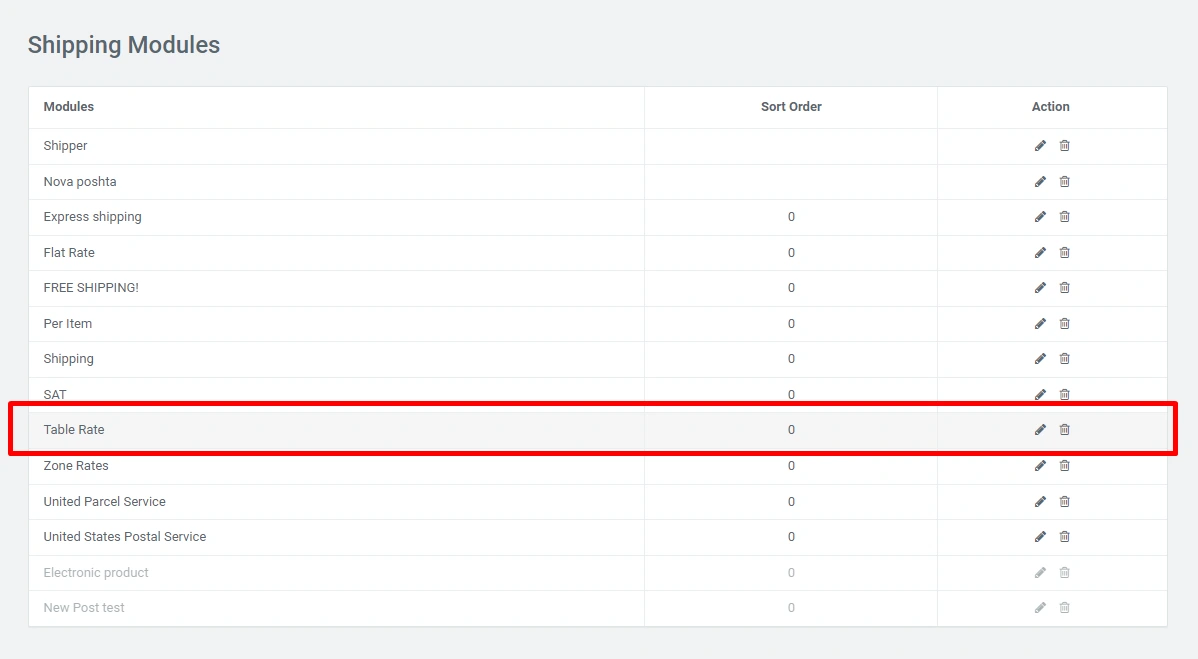
Task: Edit the Express shipping module
Action: click(1040, 217)
